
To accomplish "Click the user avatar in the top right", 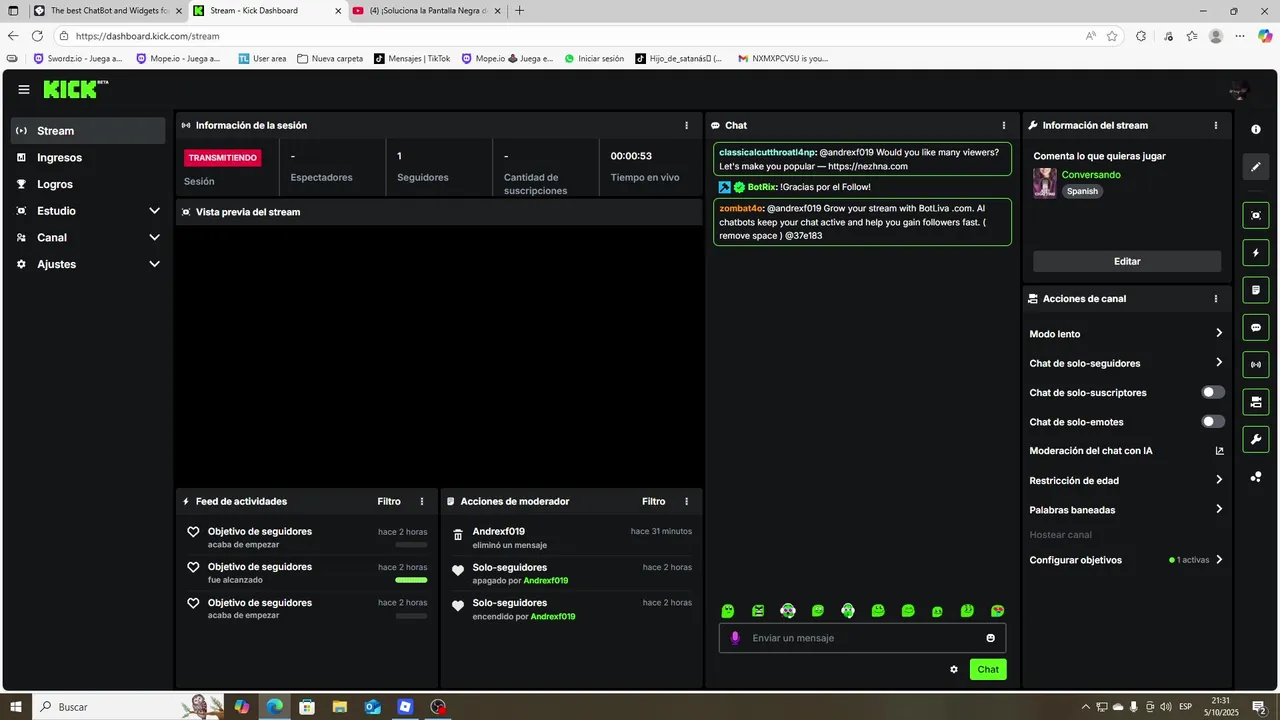I will click(x=1240, y=90).
